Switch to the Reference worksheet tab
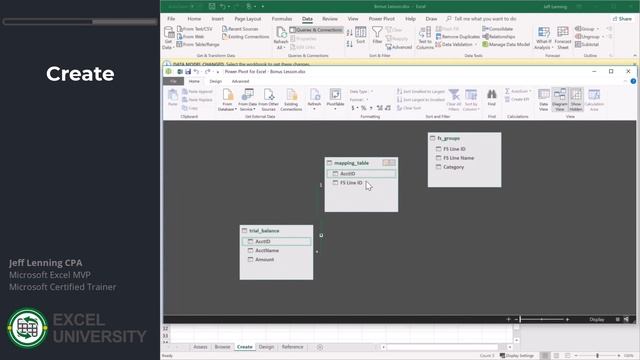 (x=293, y=347)
